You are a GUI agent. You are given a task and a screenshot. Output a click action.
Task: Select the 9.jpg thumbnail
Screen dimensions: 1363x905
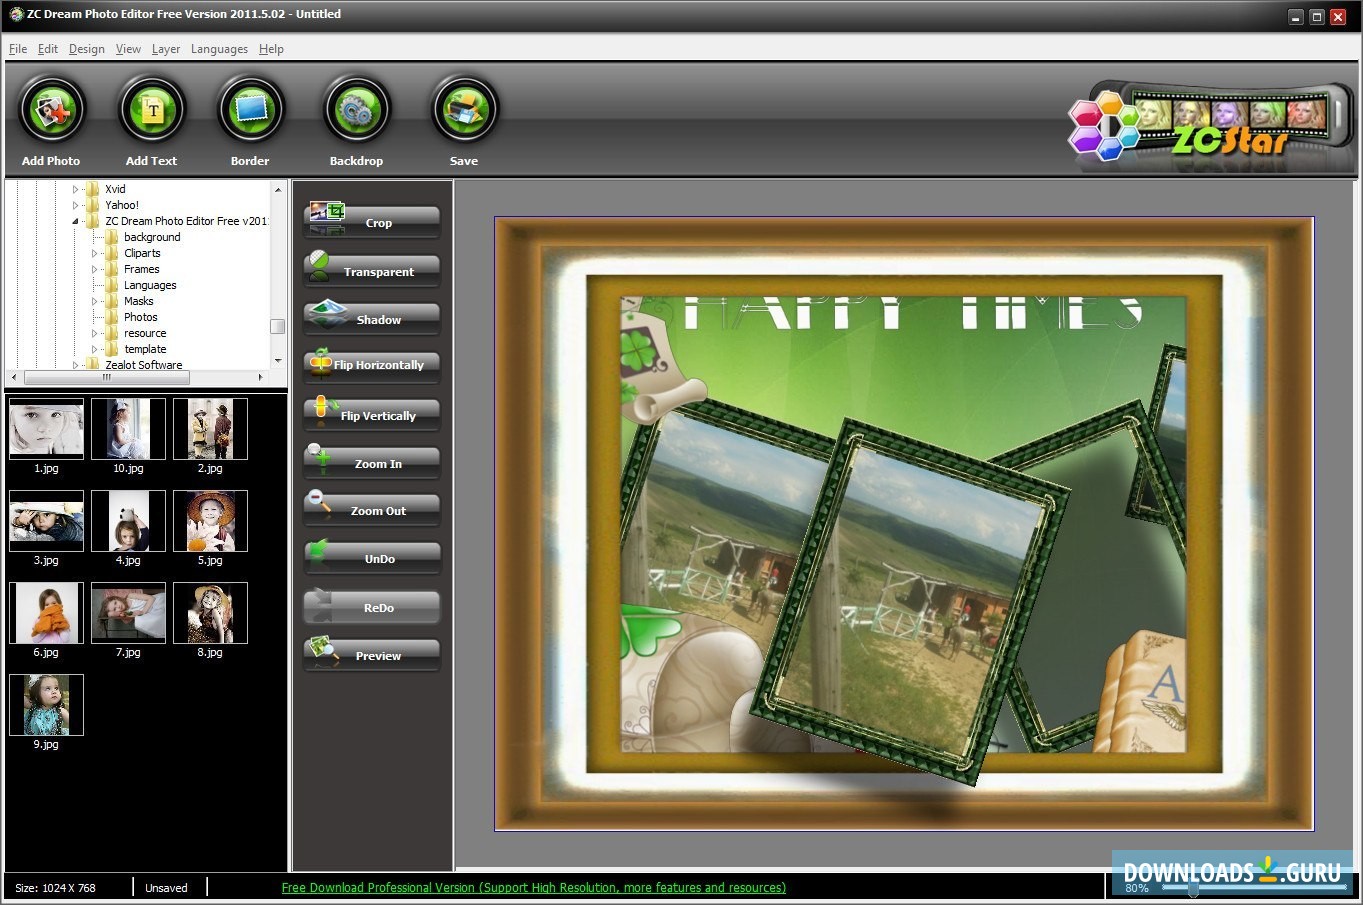click(46, 705)
